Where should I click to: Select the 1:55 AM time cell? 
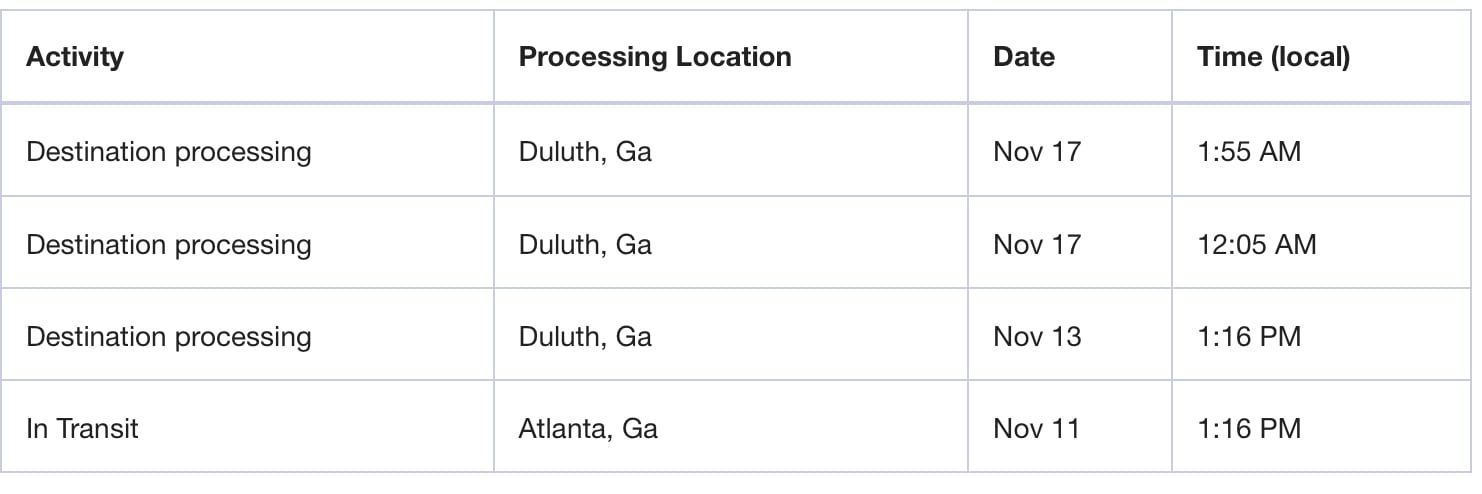(1249, 152)
